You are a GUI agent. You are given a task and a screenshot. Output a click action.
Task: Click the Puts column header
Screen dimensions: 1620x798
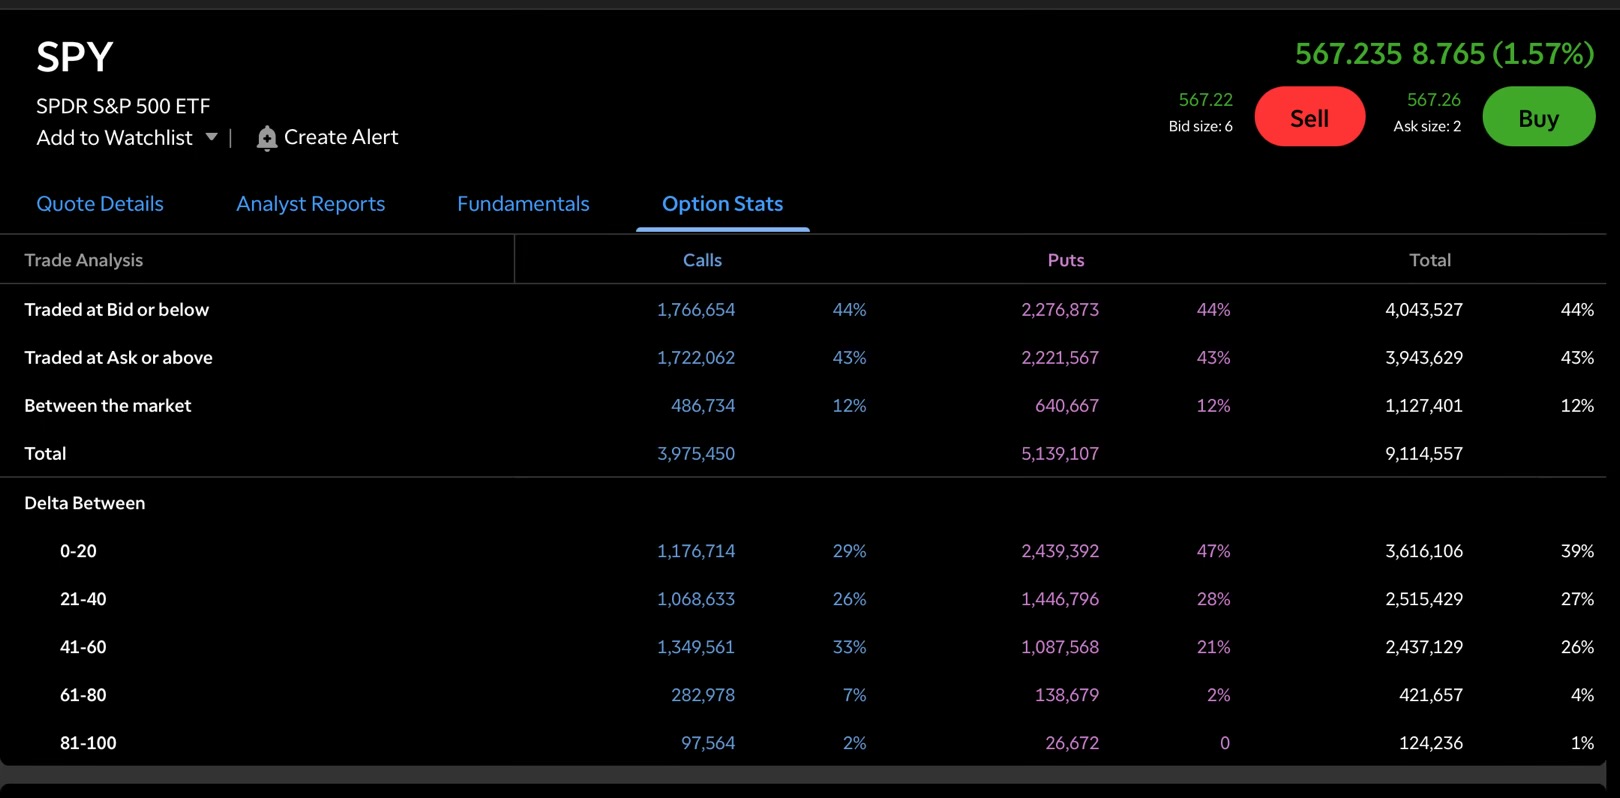point(1065,260)
